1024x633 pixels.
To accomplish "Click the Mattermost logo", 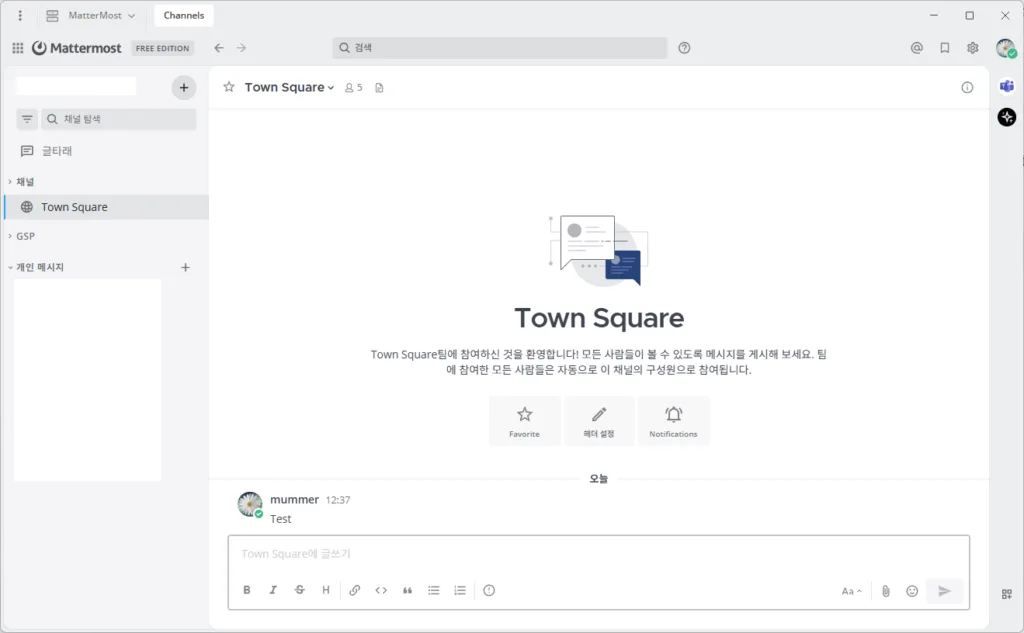I will pos(76,48).
